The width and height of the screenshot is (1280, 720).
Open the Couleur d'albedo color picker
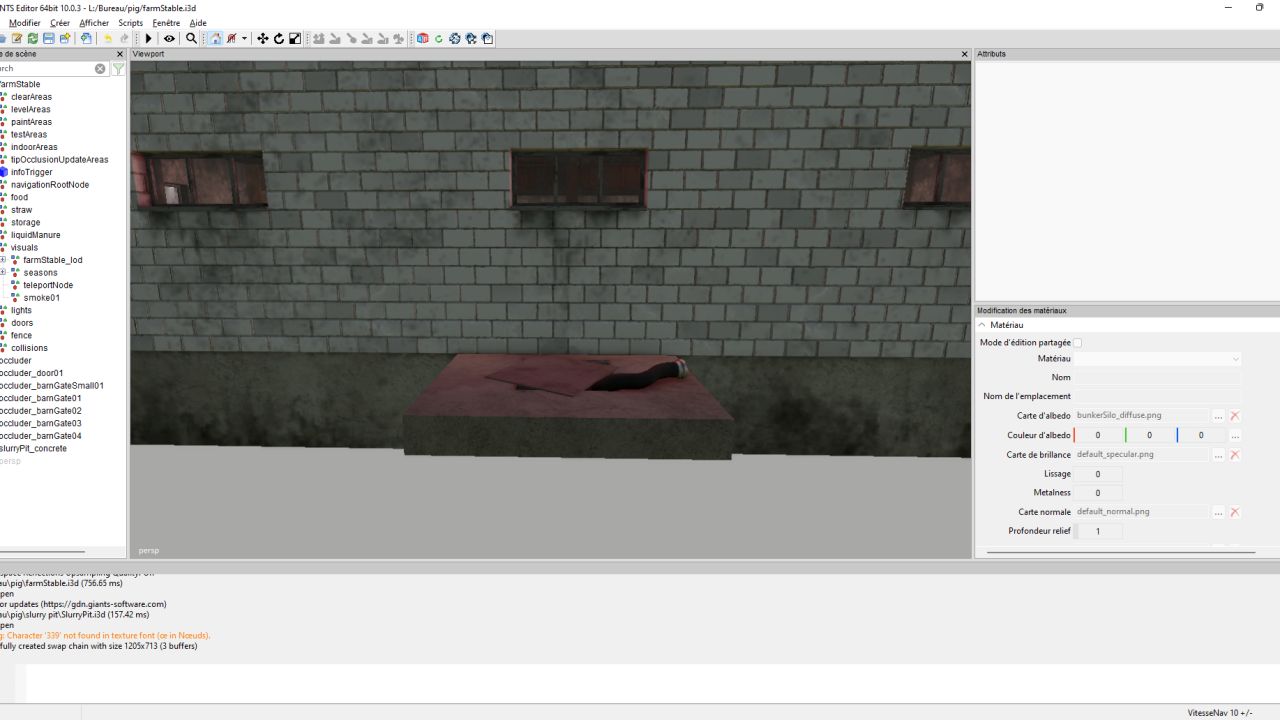tap(1235, 436)
